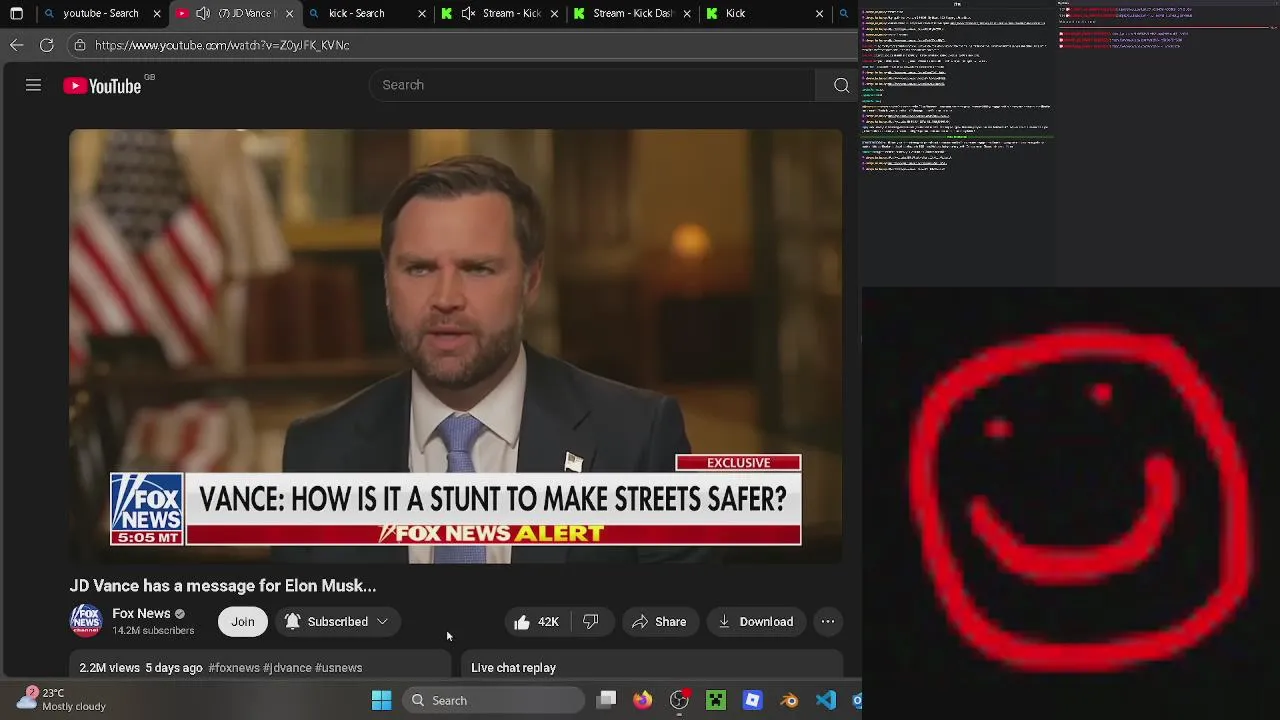Click the Fox News channel avatar

point(86,621)
